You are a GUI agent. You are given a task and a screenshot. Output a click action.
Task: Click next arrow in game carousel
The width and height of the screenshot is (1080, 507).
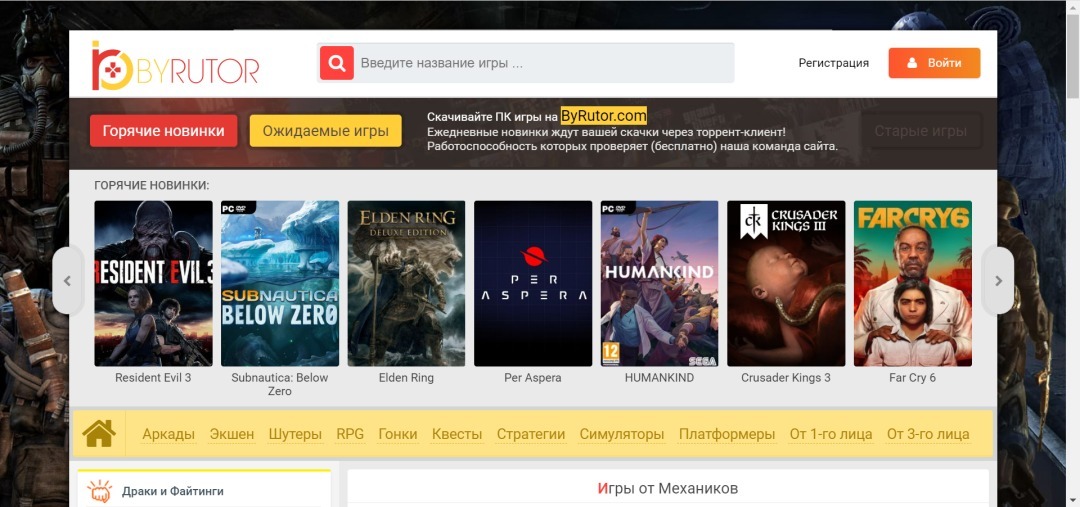pos(998,281)
